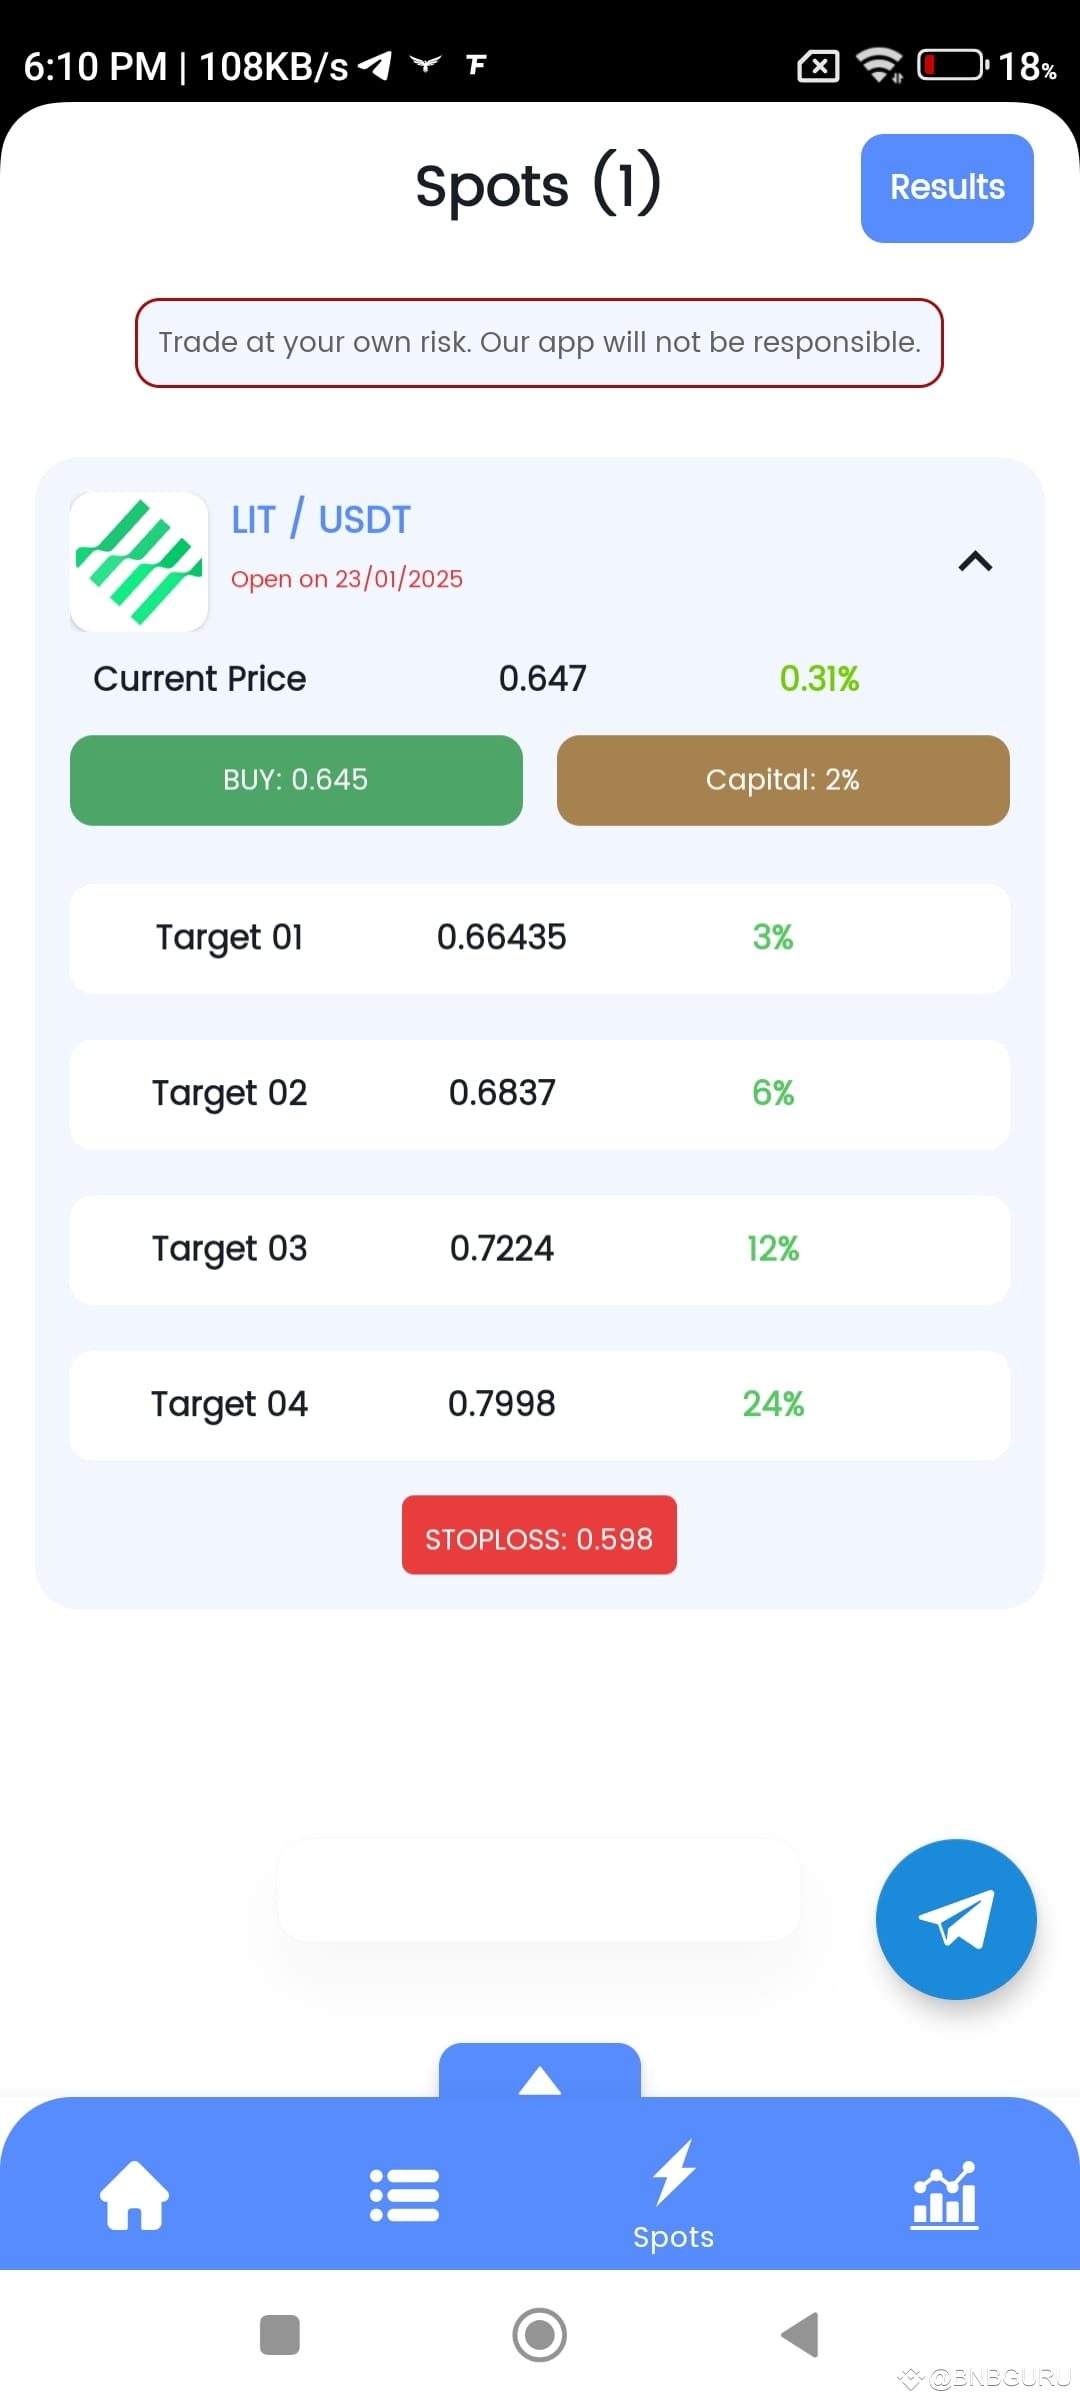Tap the Telegram floating action button
Viewport: 1080px width, 2400px height.
(956, 1919)
